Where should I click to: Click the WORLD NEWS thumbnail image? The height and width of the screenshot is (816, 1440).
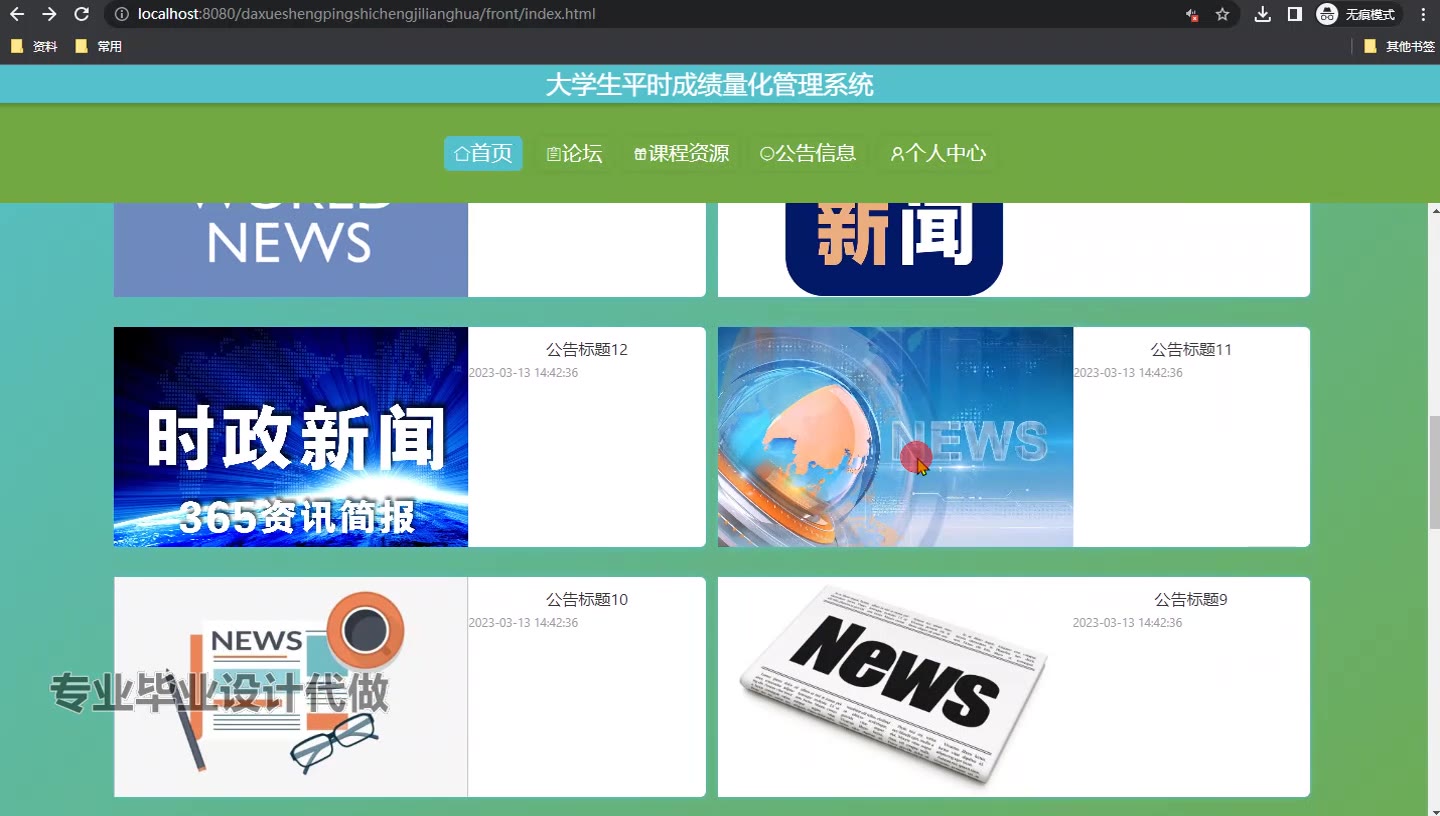(291, 249)
